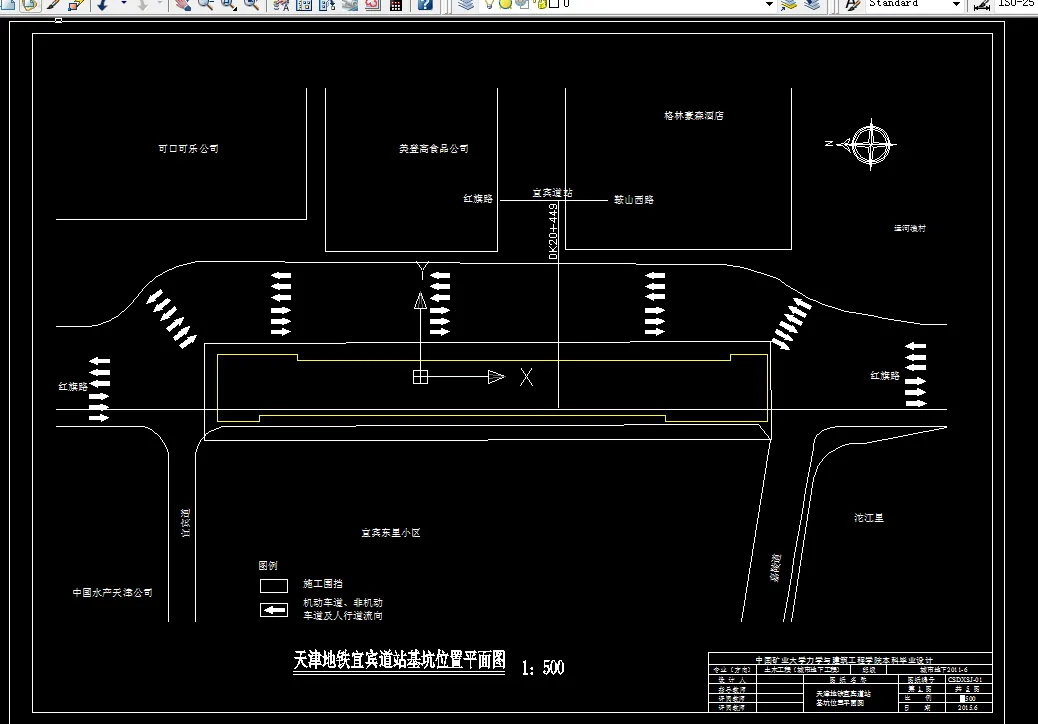Viewport: 1038px width, 724px height.
Task: Open the Dimension Style manager icon
Action: [x=982, y=4]
